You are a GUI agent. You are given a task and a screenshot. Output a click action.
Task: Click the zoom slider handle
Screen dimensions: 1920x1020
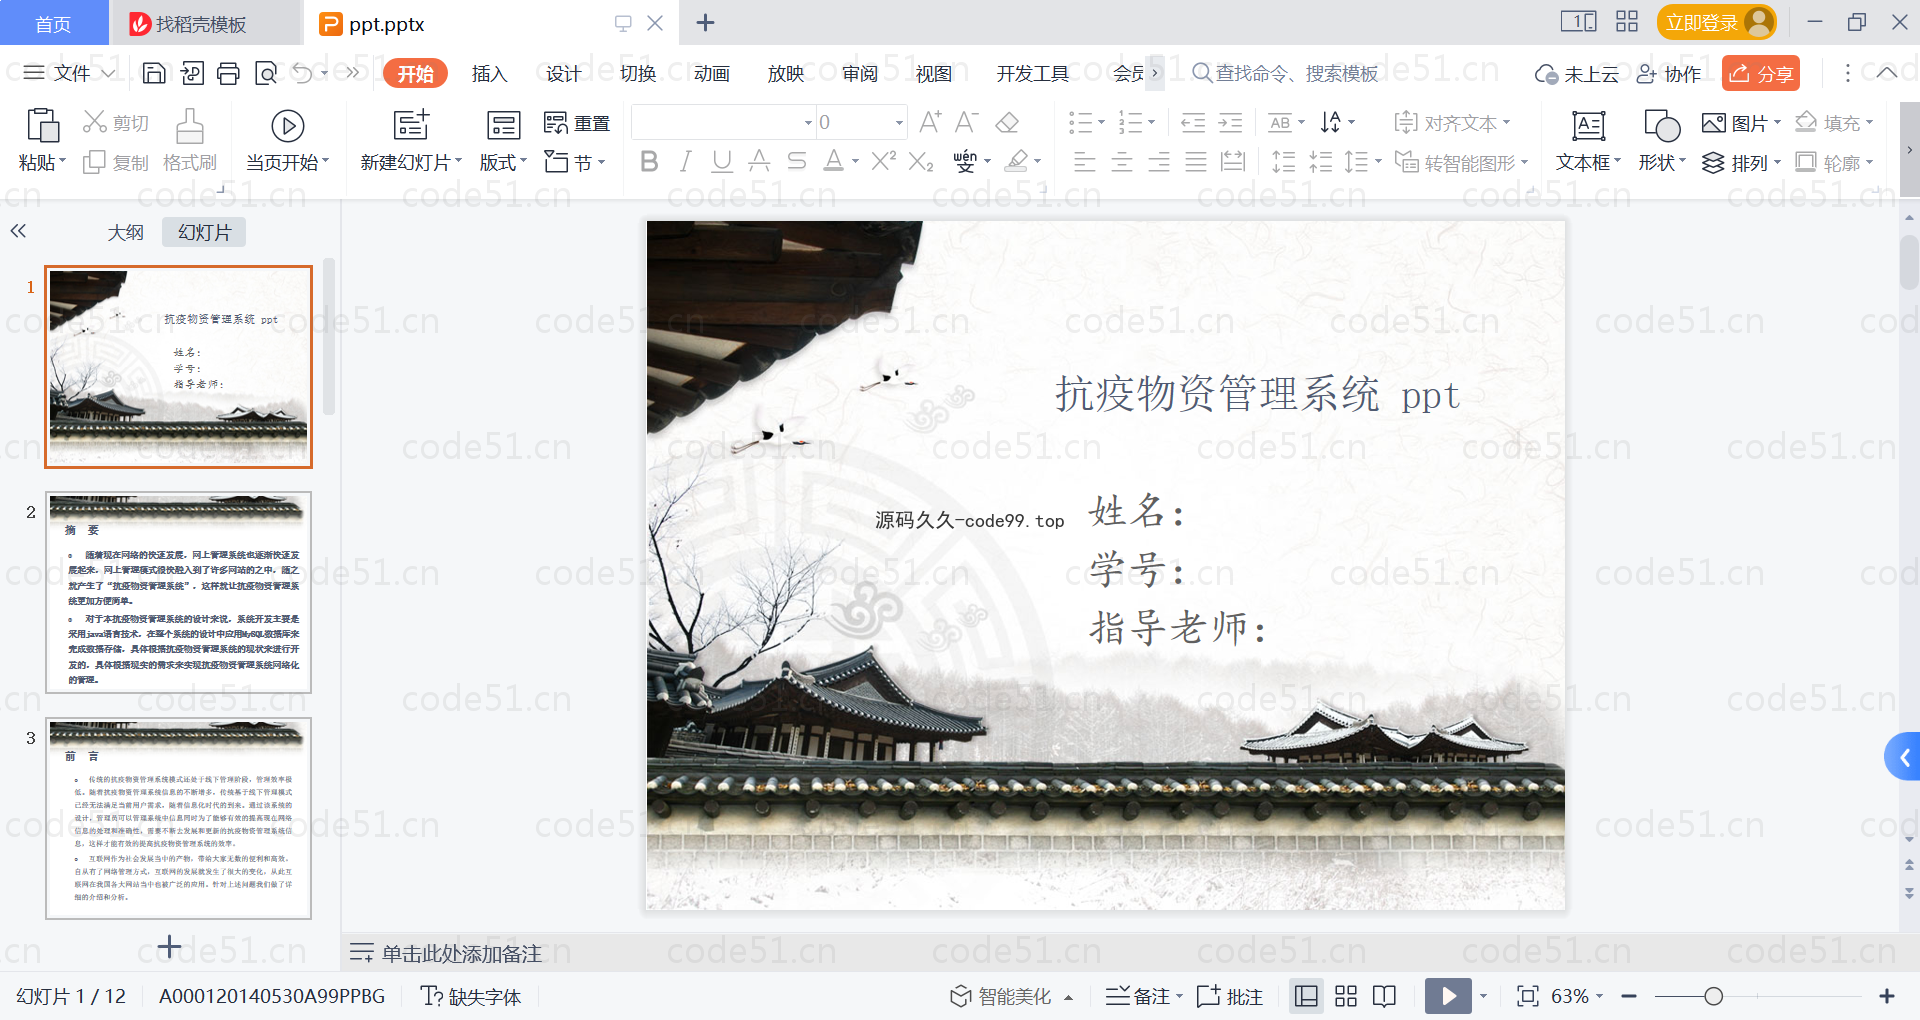(1713, 996)
